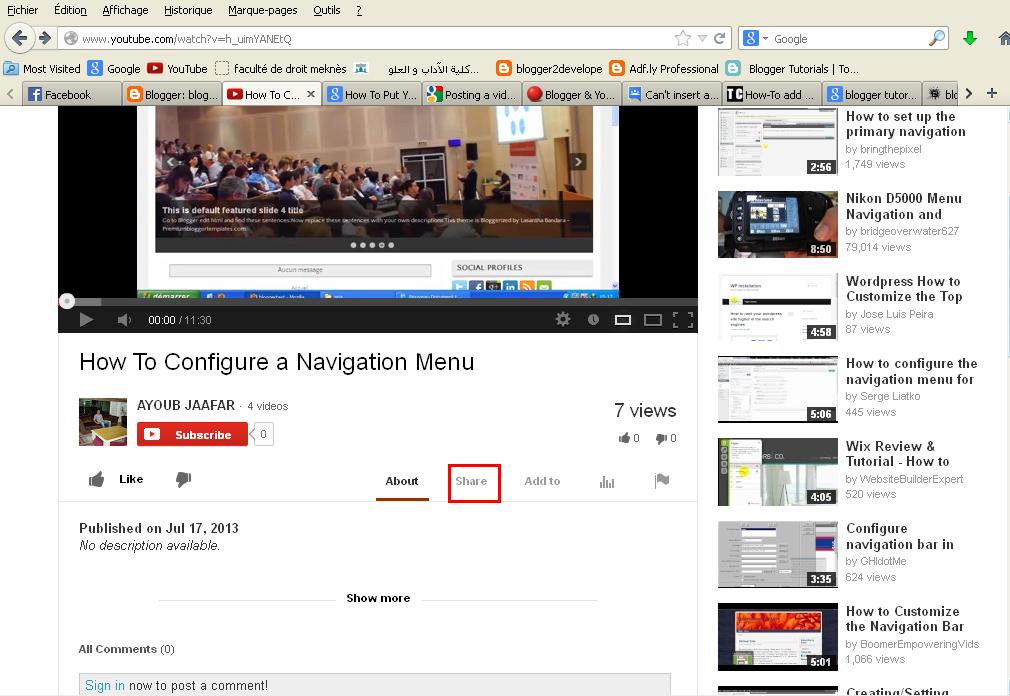Switch to small player size
Viewport: 1010px width, 696px height.
tap(622, 319)
